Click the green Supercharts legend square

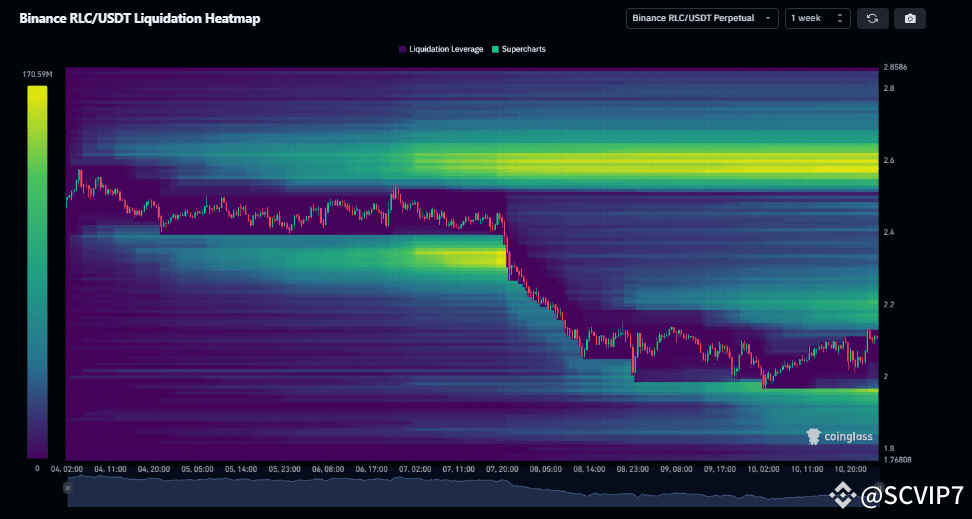pyautogui.click(x=494, y=49)
